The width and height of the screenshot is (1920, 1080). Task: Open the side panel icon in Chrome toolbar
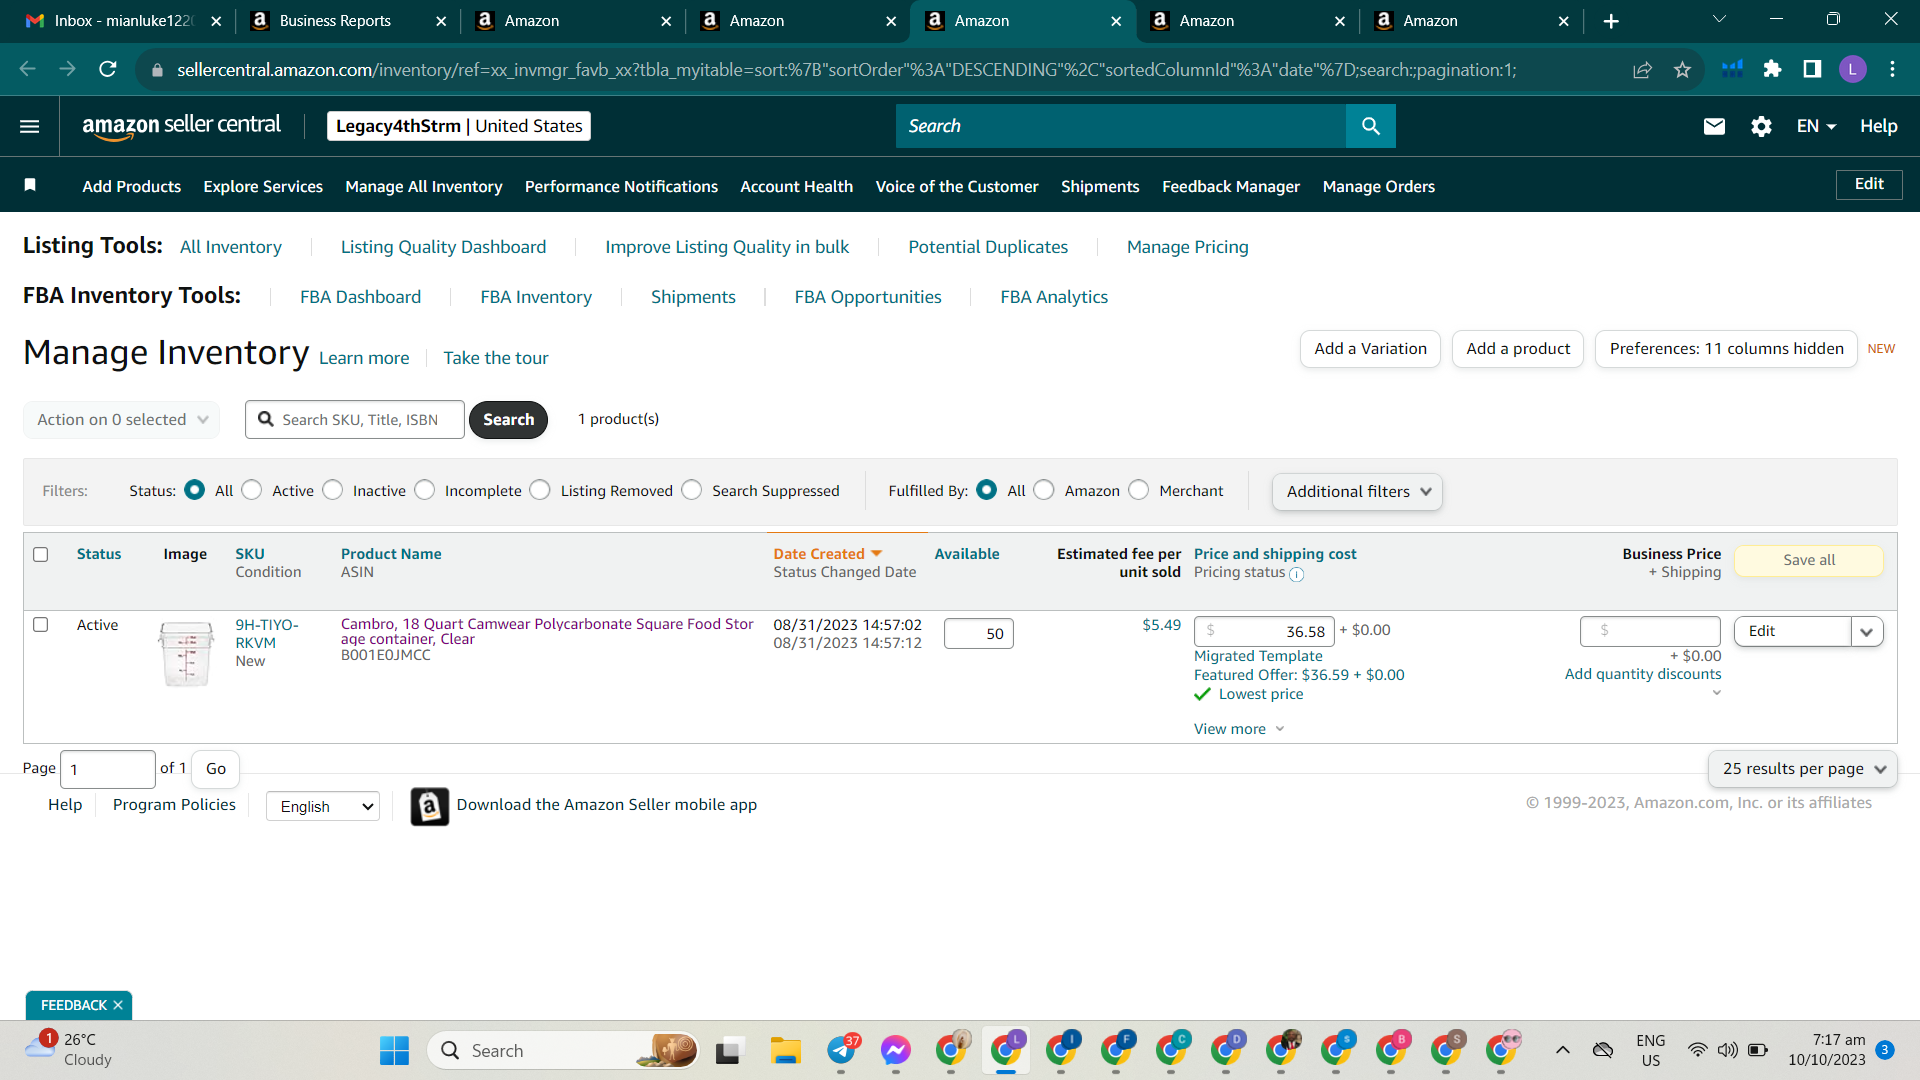[1812, 69]
